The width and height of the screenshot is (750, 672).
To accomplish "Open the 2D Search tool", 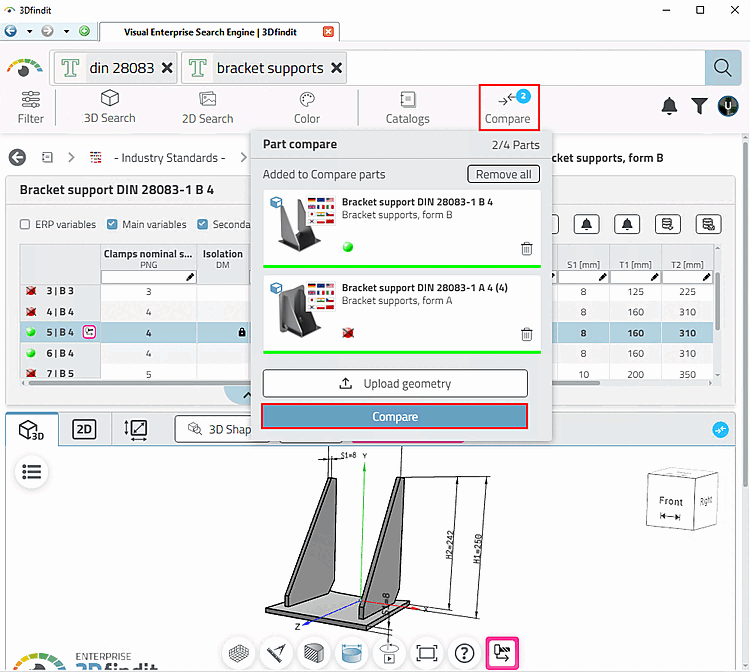I will point(207,107).
